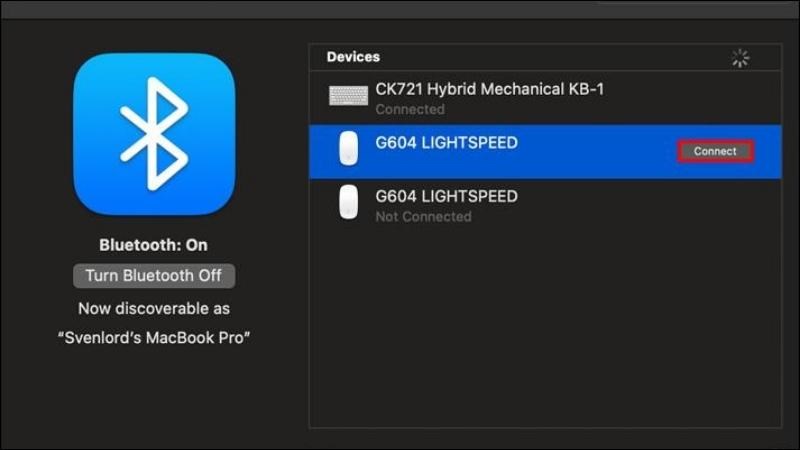Screen dimensions: 800x450
Task: Click empty area of the devices list
Action: [545, 327]
